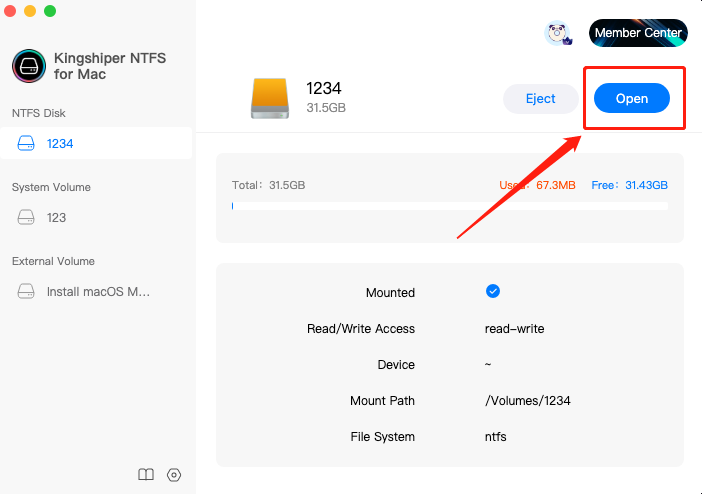Click the File System label
Image resolution: width=702 pixels, height=494 pixels.
383,437
